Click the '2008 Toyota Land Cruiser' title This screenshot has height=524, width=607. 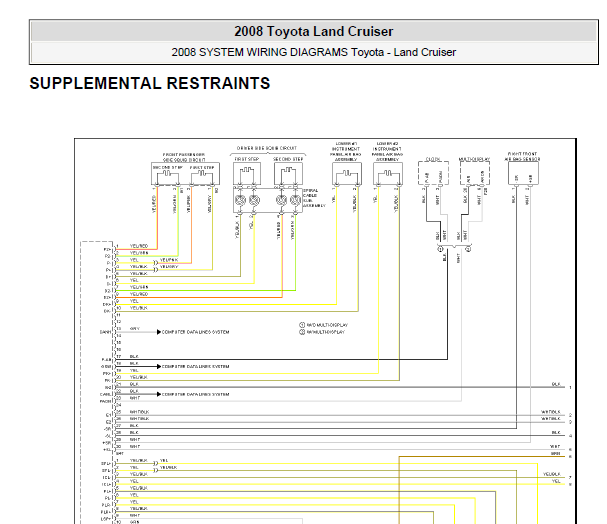pos(314,31)
